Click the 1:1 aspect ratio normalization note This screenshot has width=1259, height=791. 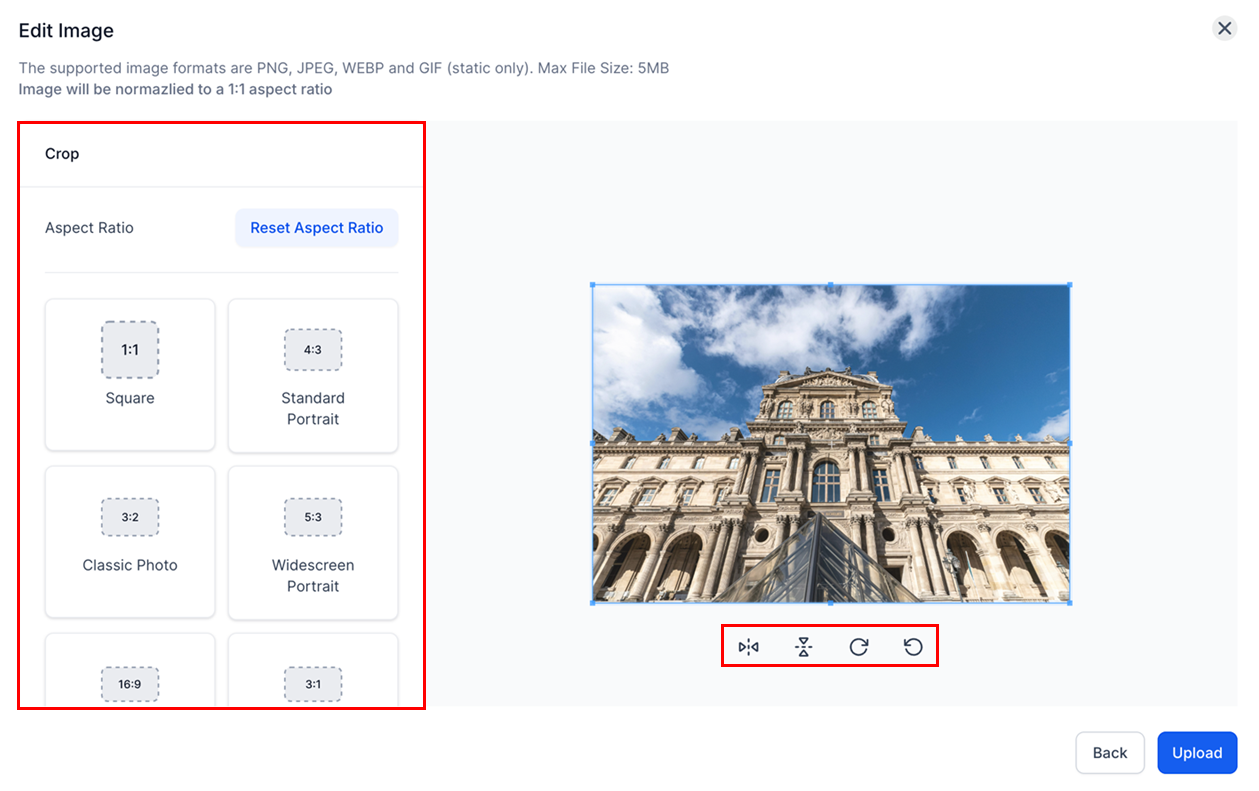coord(175,89)
